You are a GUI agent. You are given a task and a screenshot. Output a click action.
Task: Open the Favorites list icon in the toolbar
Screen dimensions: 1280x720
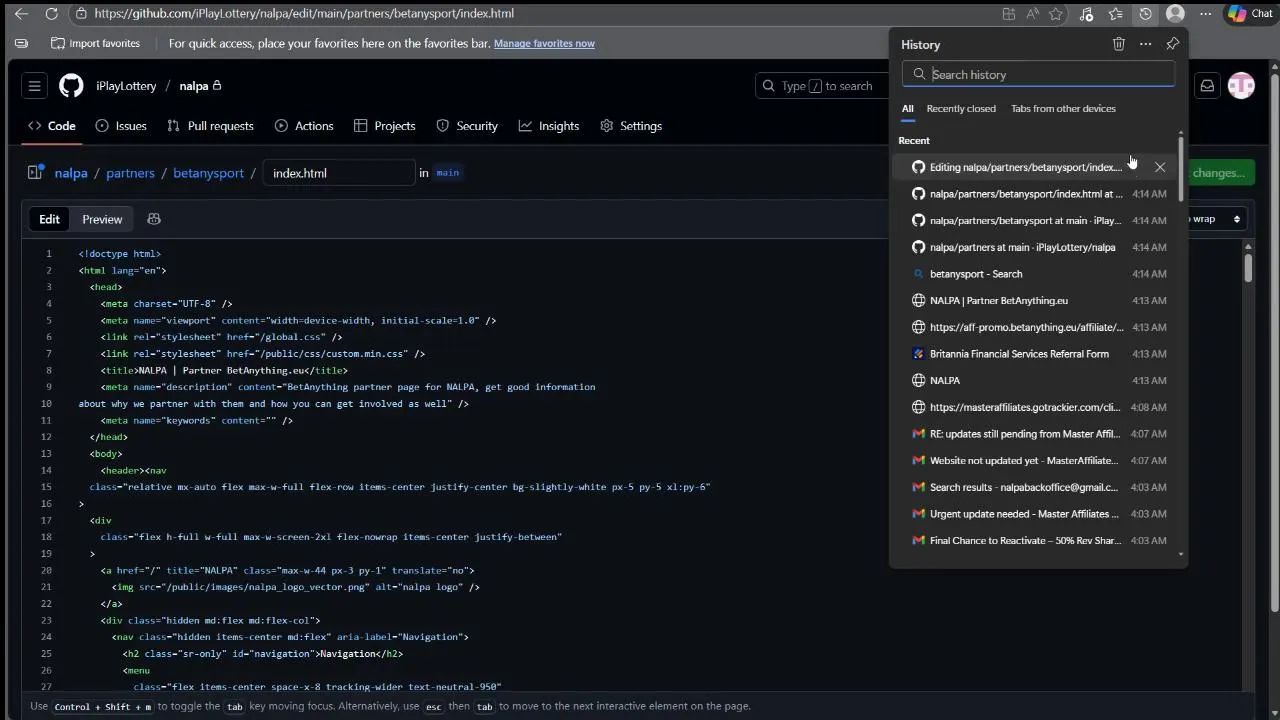tap(1116, 14)
